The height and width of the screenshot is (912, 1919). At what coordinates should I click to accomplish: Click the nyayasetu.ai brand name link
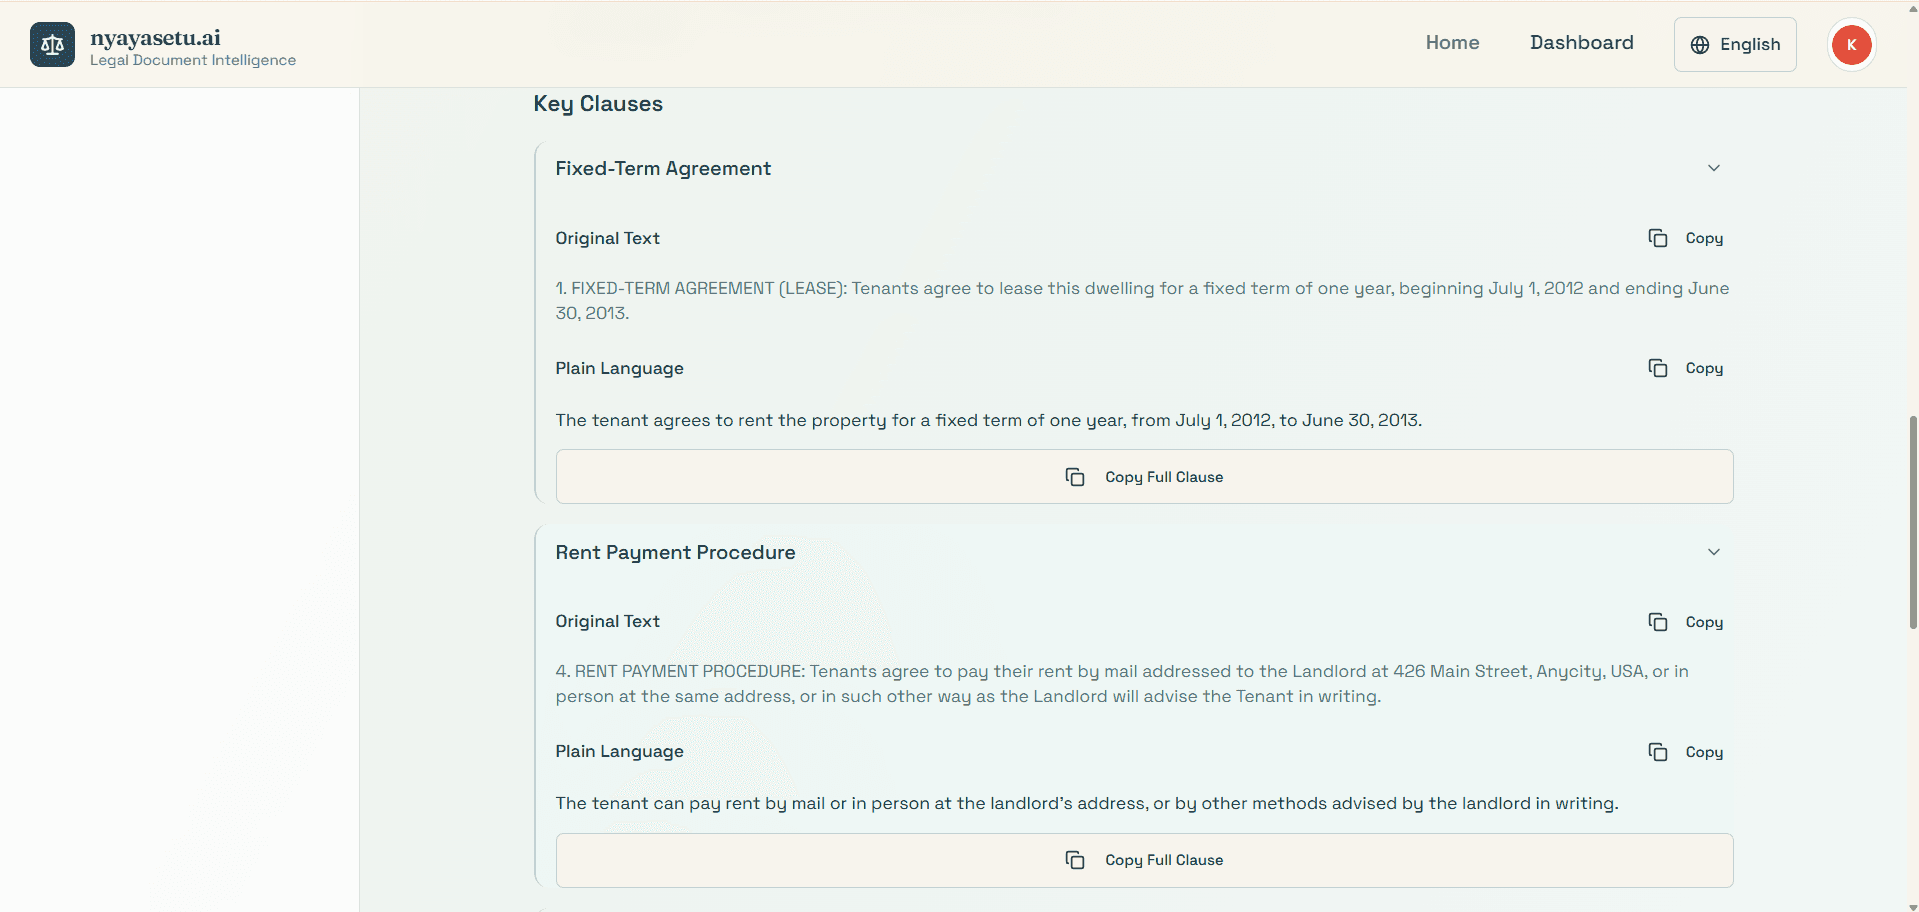pos(155,38)
